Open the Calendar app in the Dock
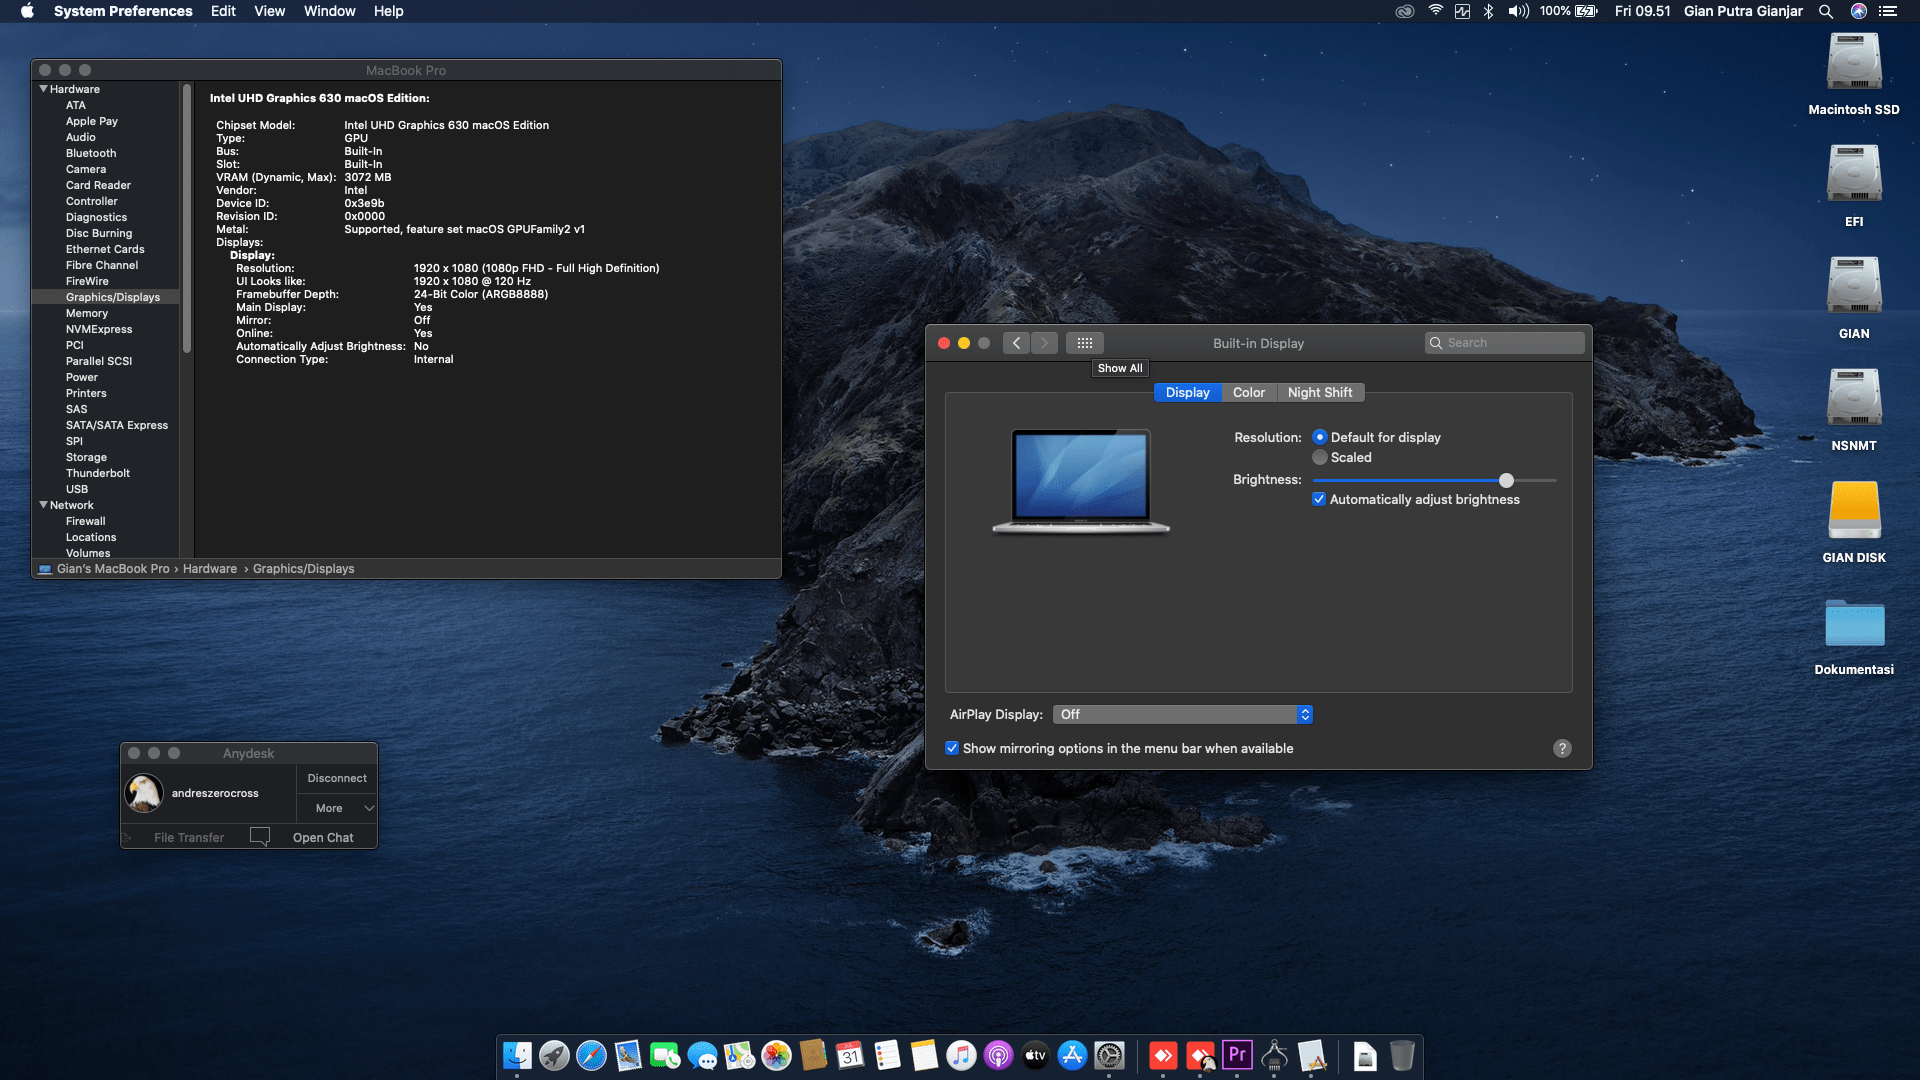The height and width of the screenshot is (1080, 1920). (851, 1056)
